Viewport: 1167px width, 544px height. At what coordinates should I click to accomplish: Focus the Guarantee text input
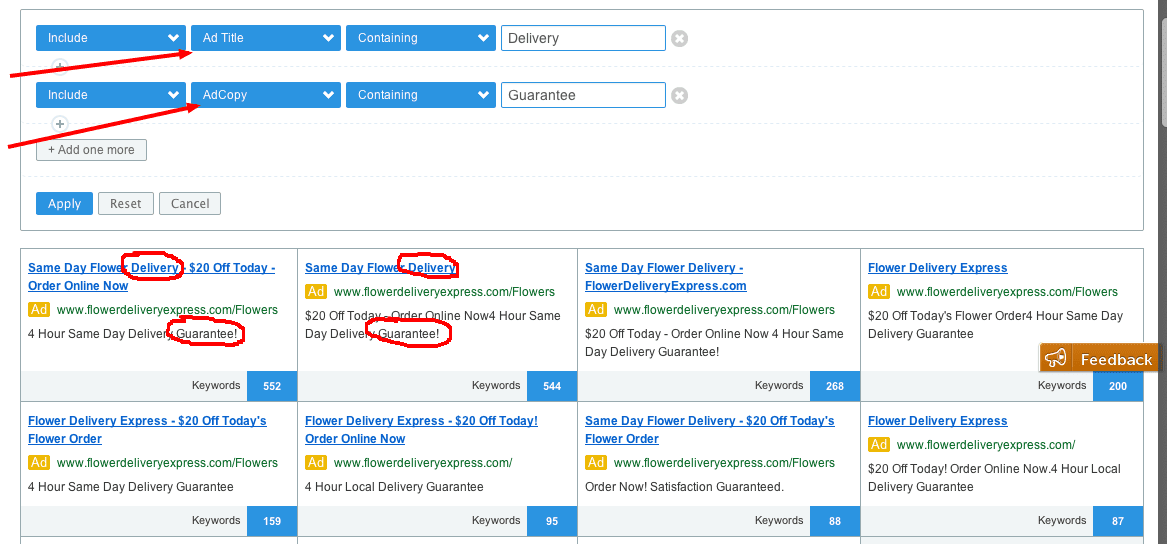pyautogui.click(x=582, y=95)
